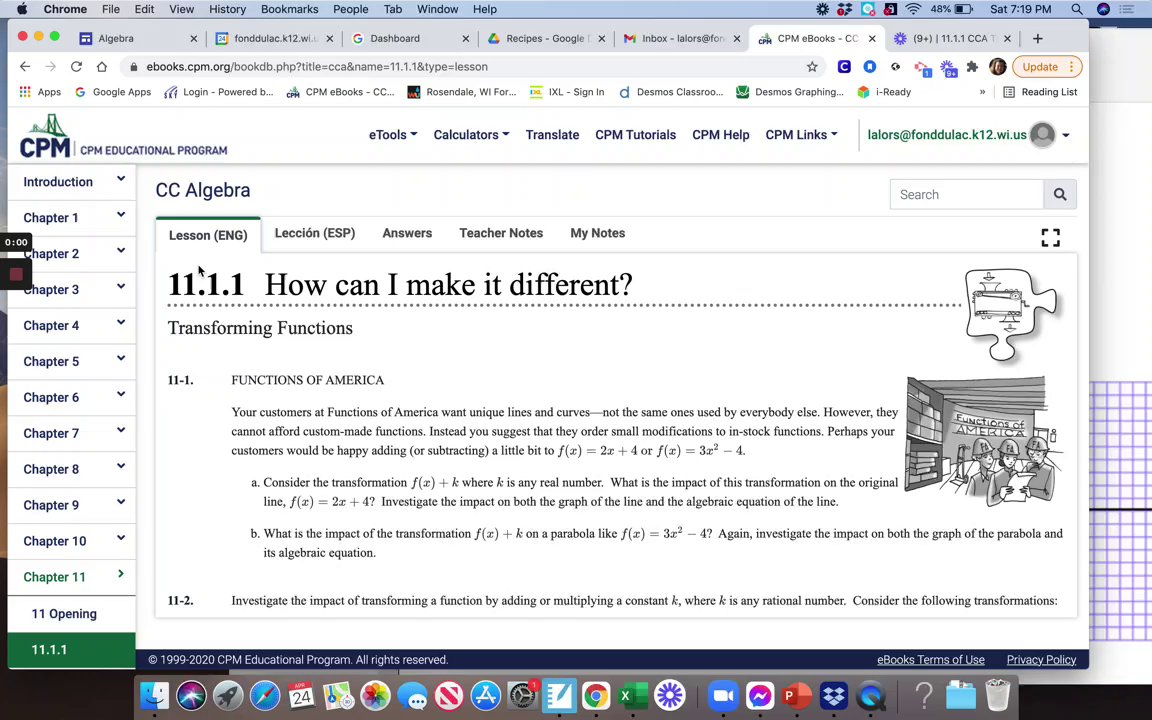Image resolution: width=1152 pixels, height=720 pixels.
Task: Click the address bar URL
Action: click(x=317, y=66)
